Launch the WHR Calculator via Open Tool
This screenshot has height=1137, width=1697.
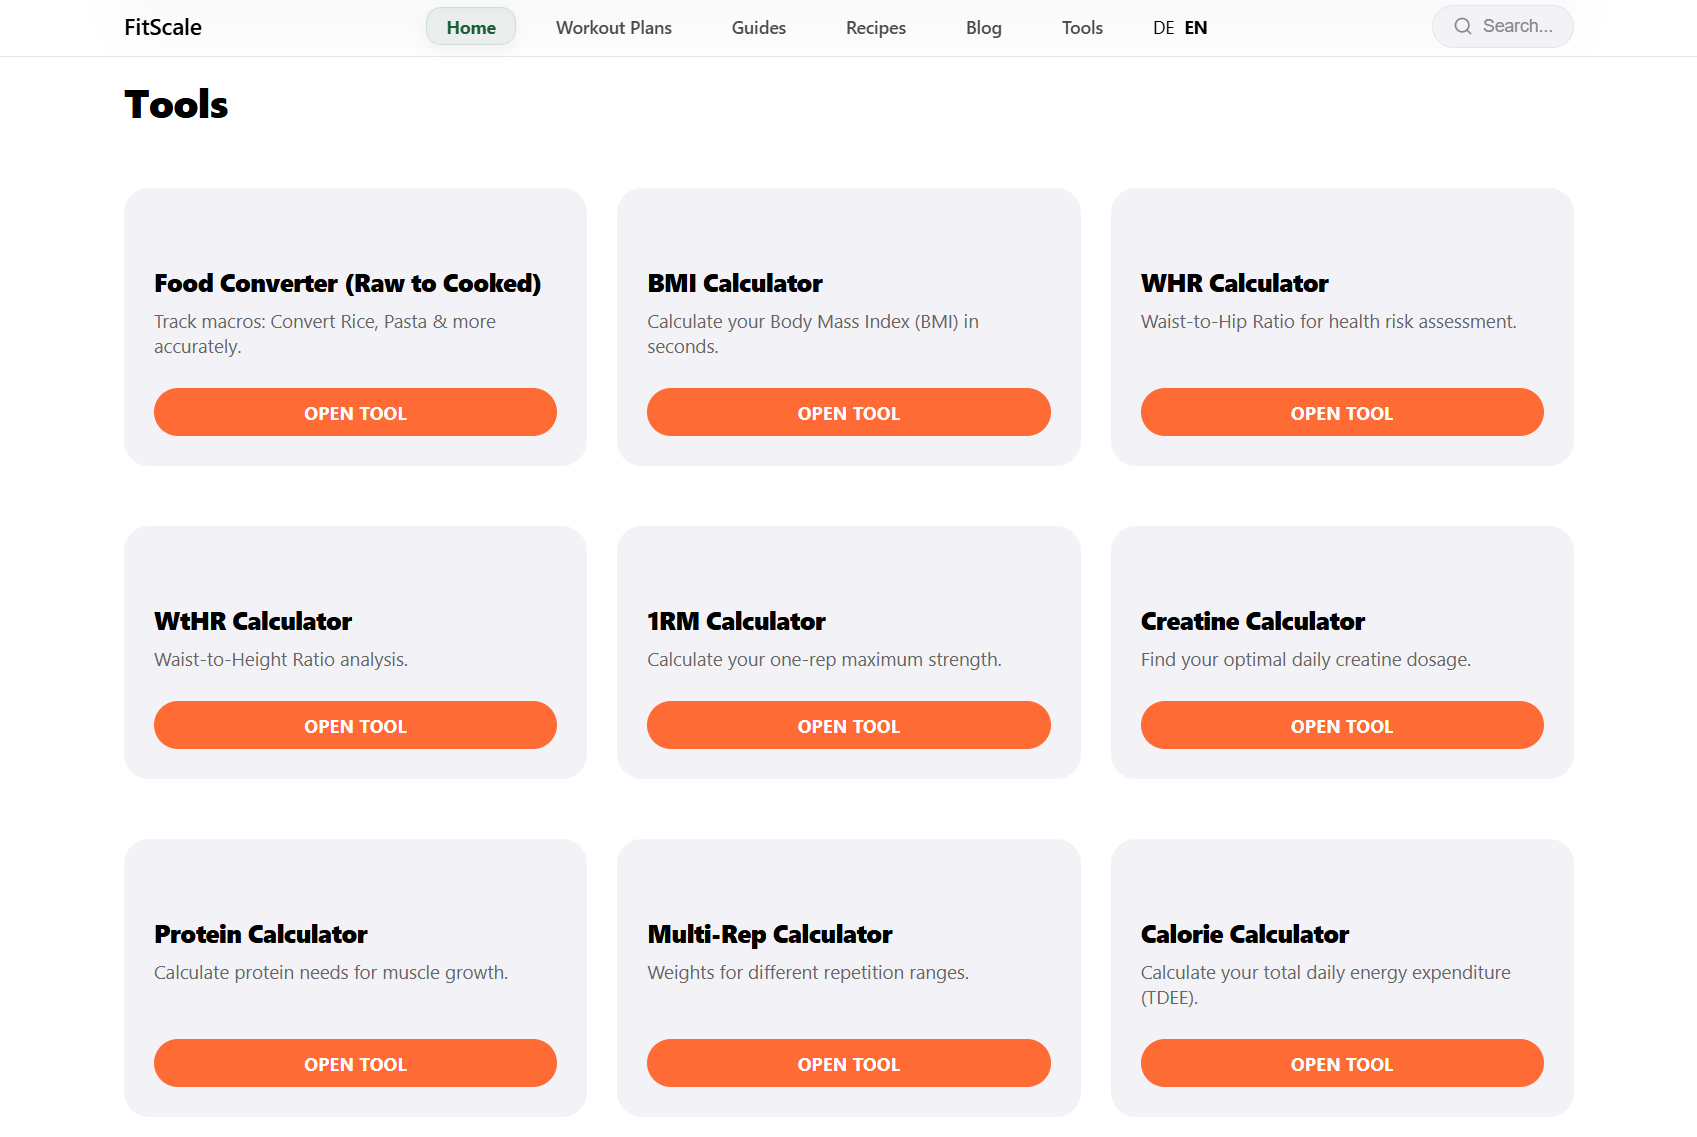pos(1341,412)
